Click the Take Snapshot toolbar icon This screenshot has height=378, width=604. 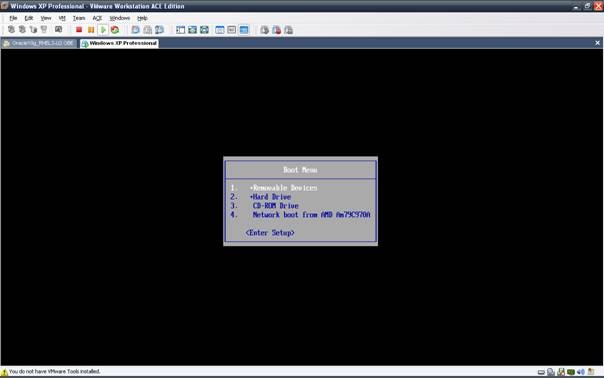(x=136, y=30)
